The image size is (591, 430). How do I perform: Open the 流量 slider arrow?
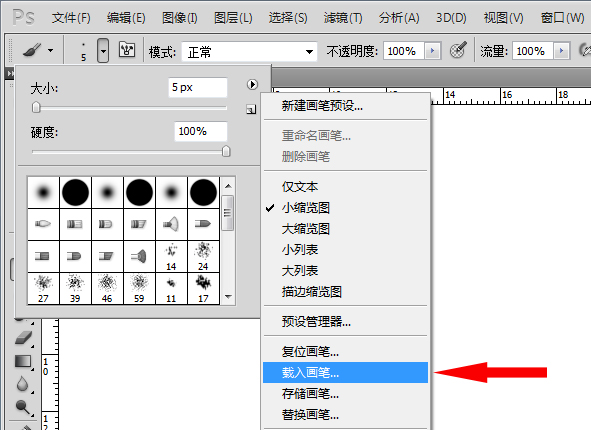(x=561, y=51)
